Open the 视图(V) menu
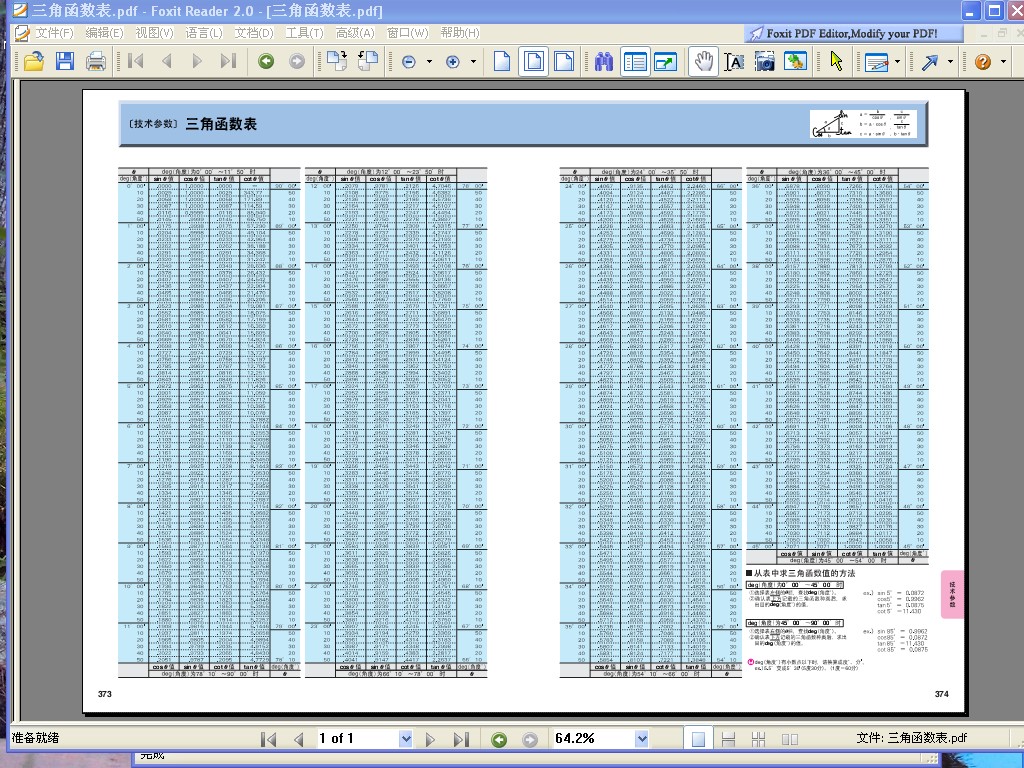 pos(155,33)
